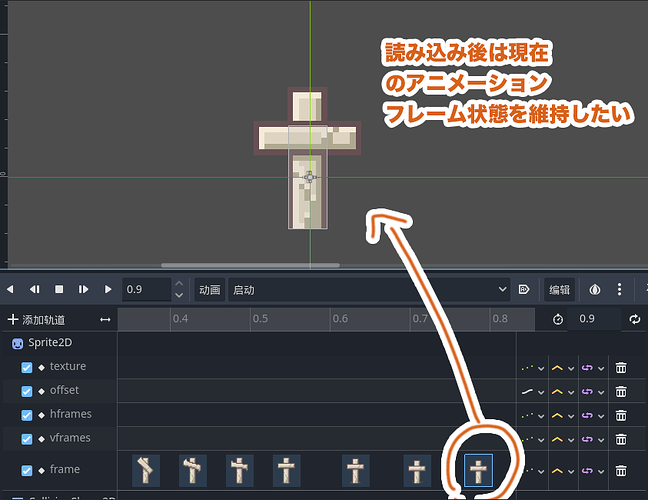This screenshot has height=500, width=648.
Task: Open the onion skinning options menu
Action: tap(622, 289)
